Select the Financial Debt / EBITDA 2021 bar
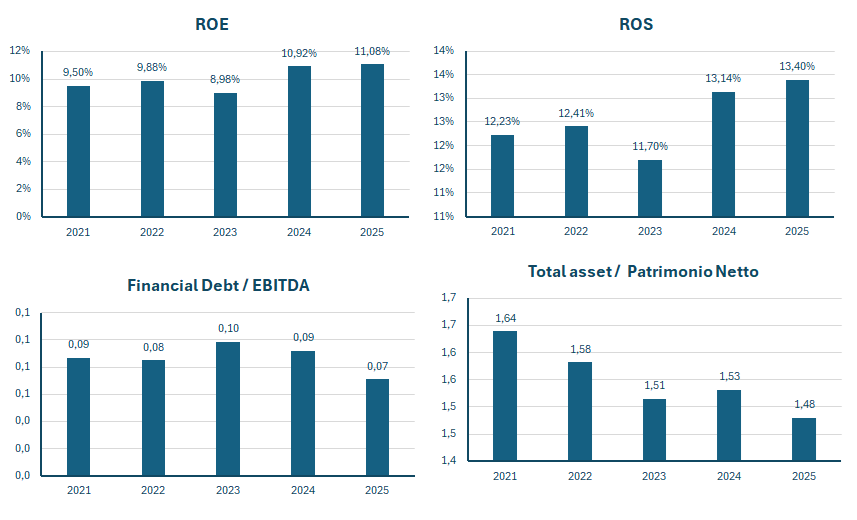Screen dimensions: 857x520 click(x=78, y=417)
